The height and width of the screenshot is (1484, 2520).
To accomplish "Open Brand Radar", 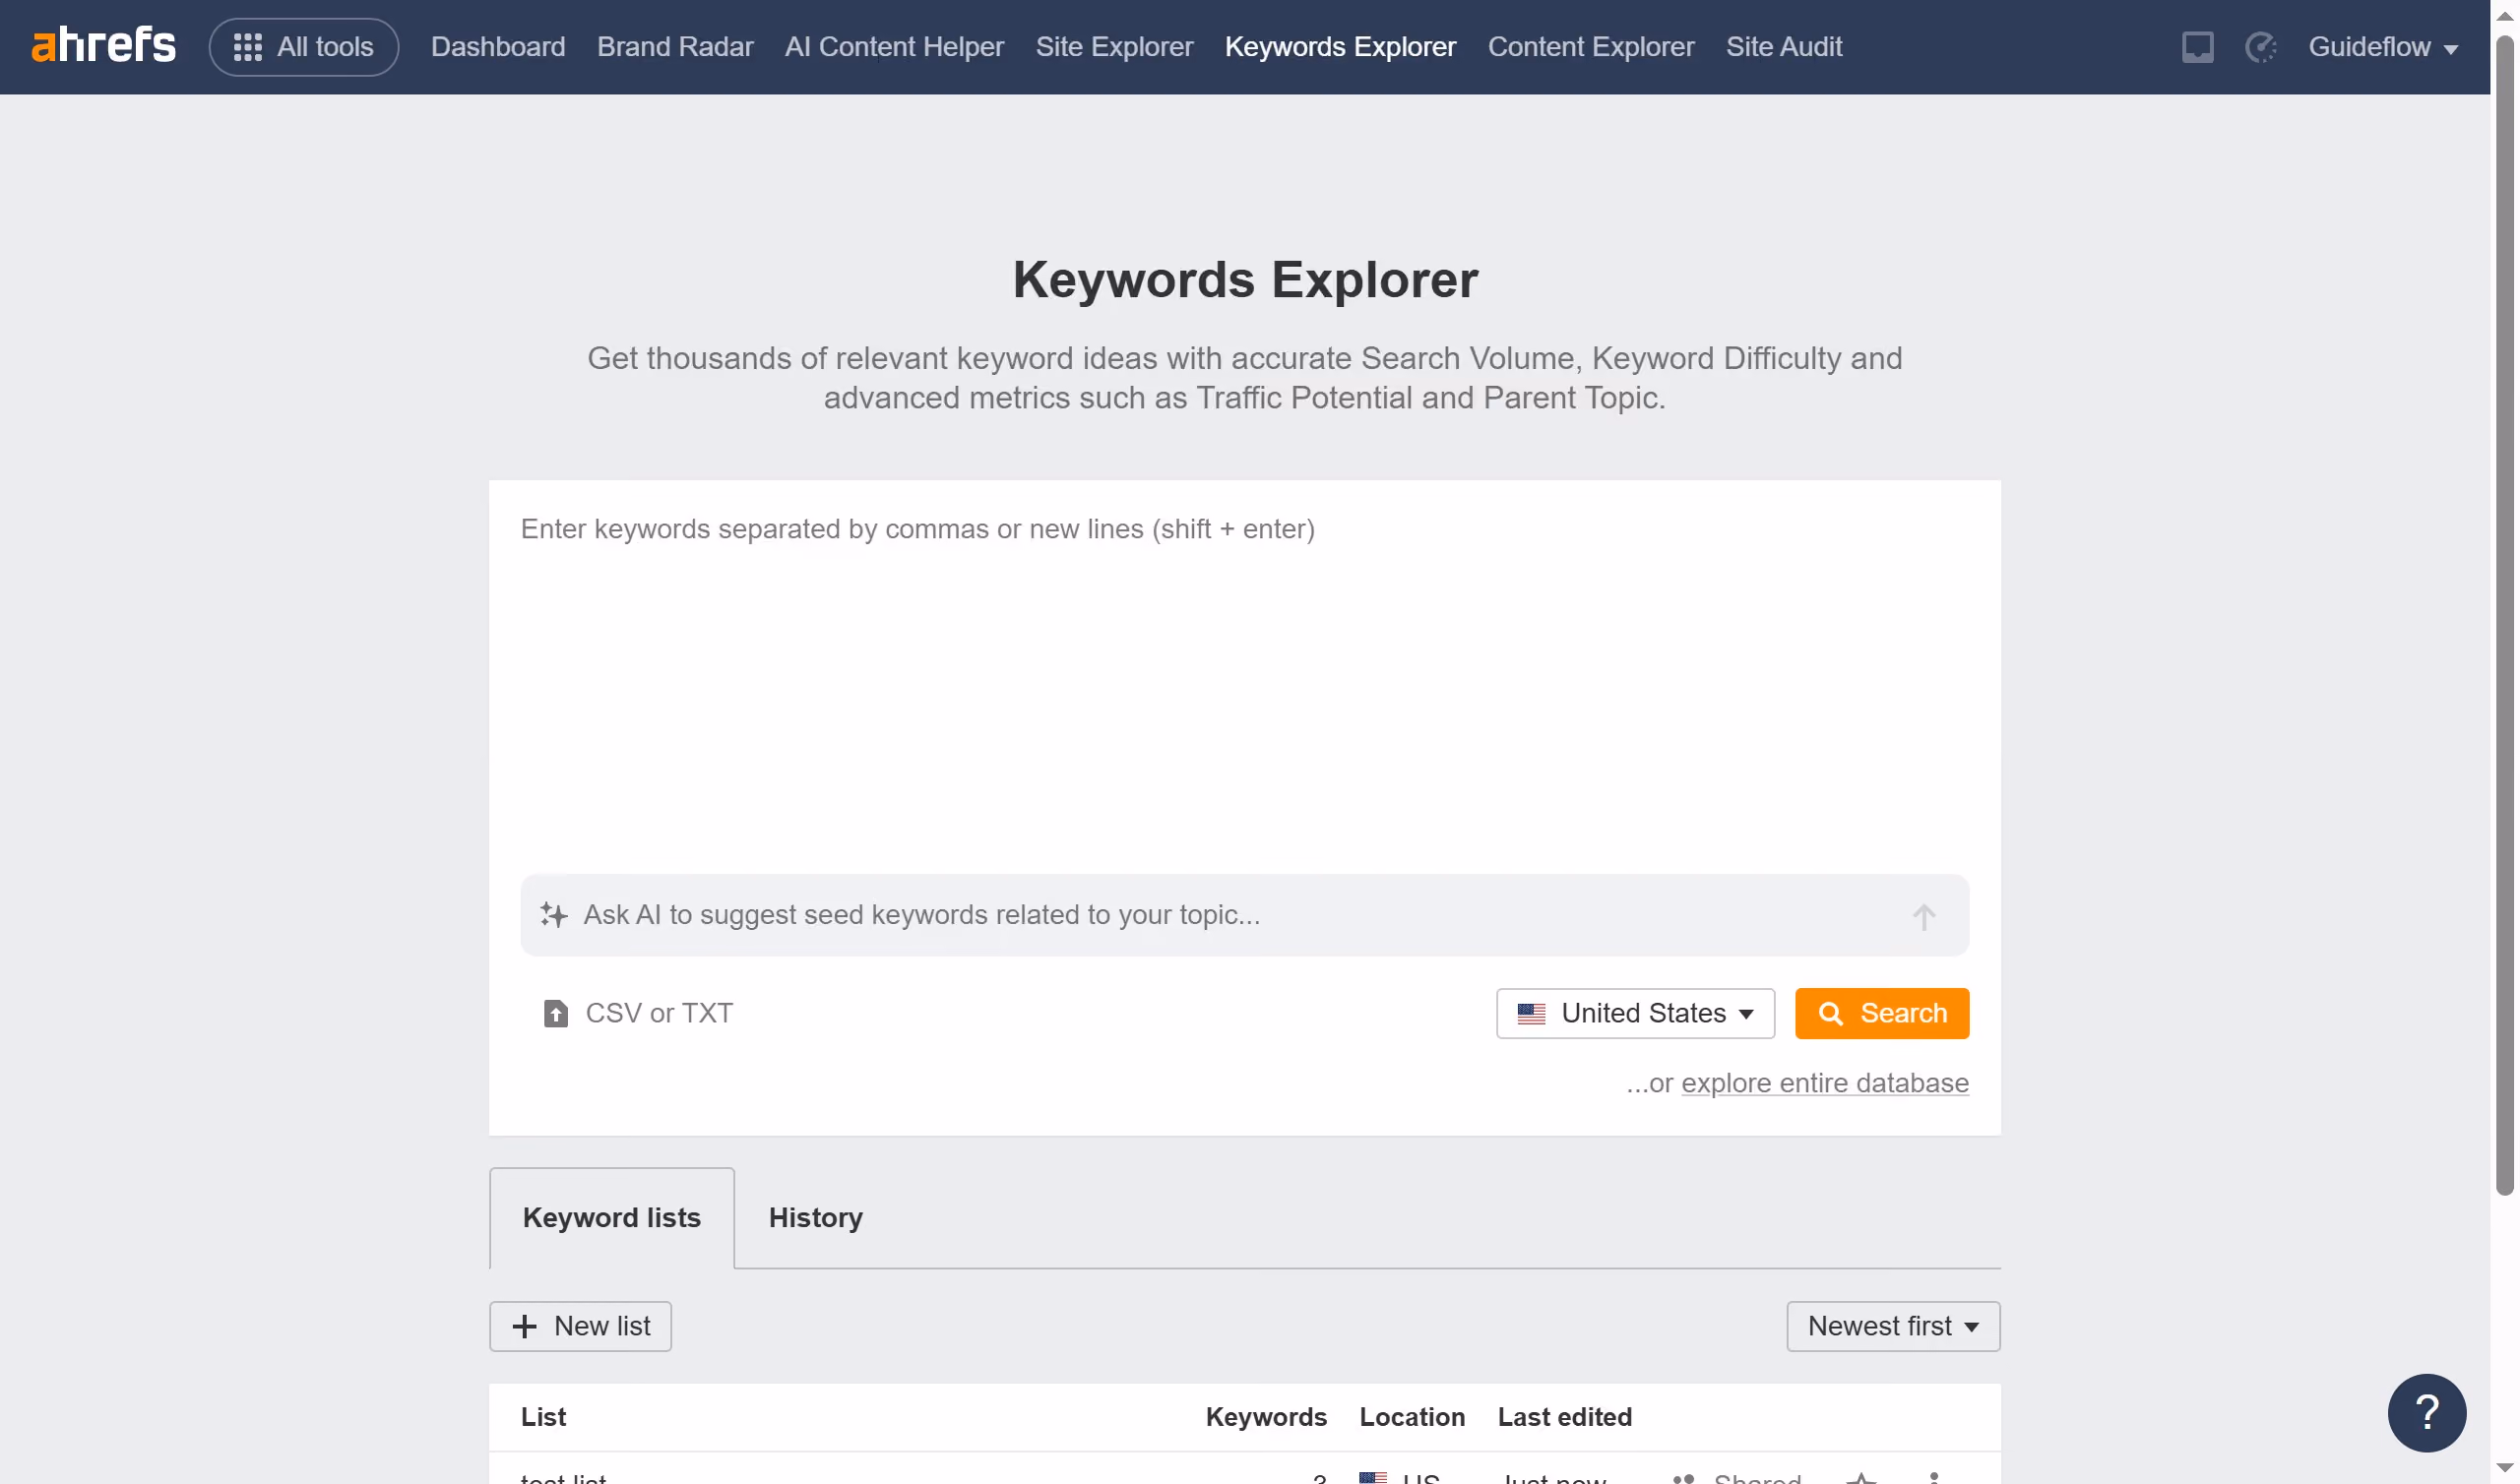I will pyautogui.click(x=675, y=47).
